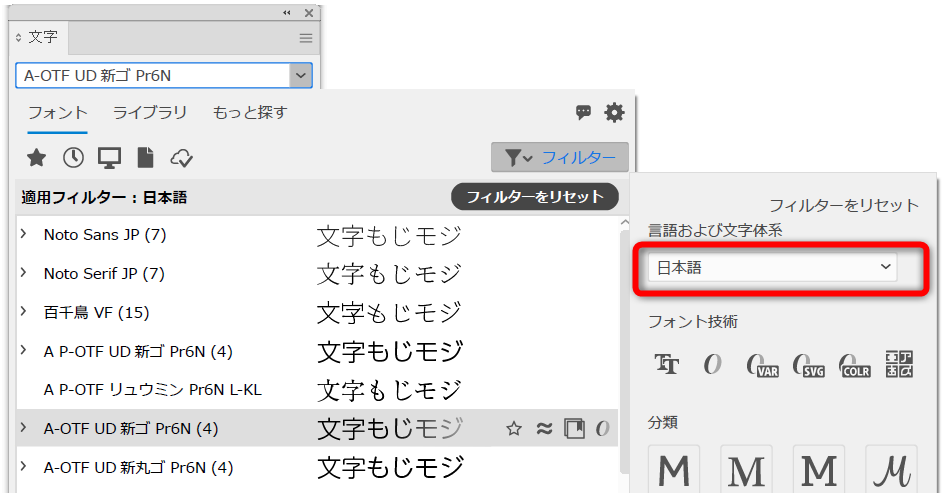This screenshot has width=951, height=493.
Task: Switch to the もっと探す tab
Action: [x=249, y=112]
